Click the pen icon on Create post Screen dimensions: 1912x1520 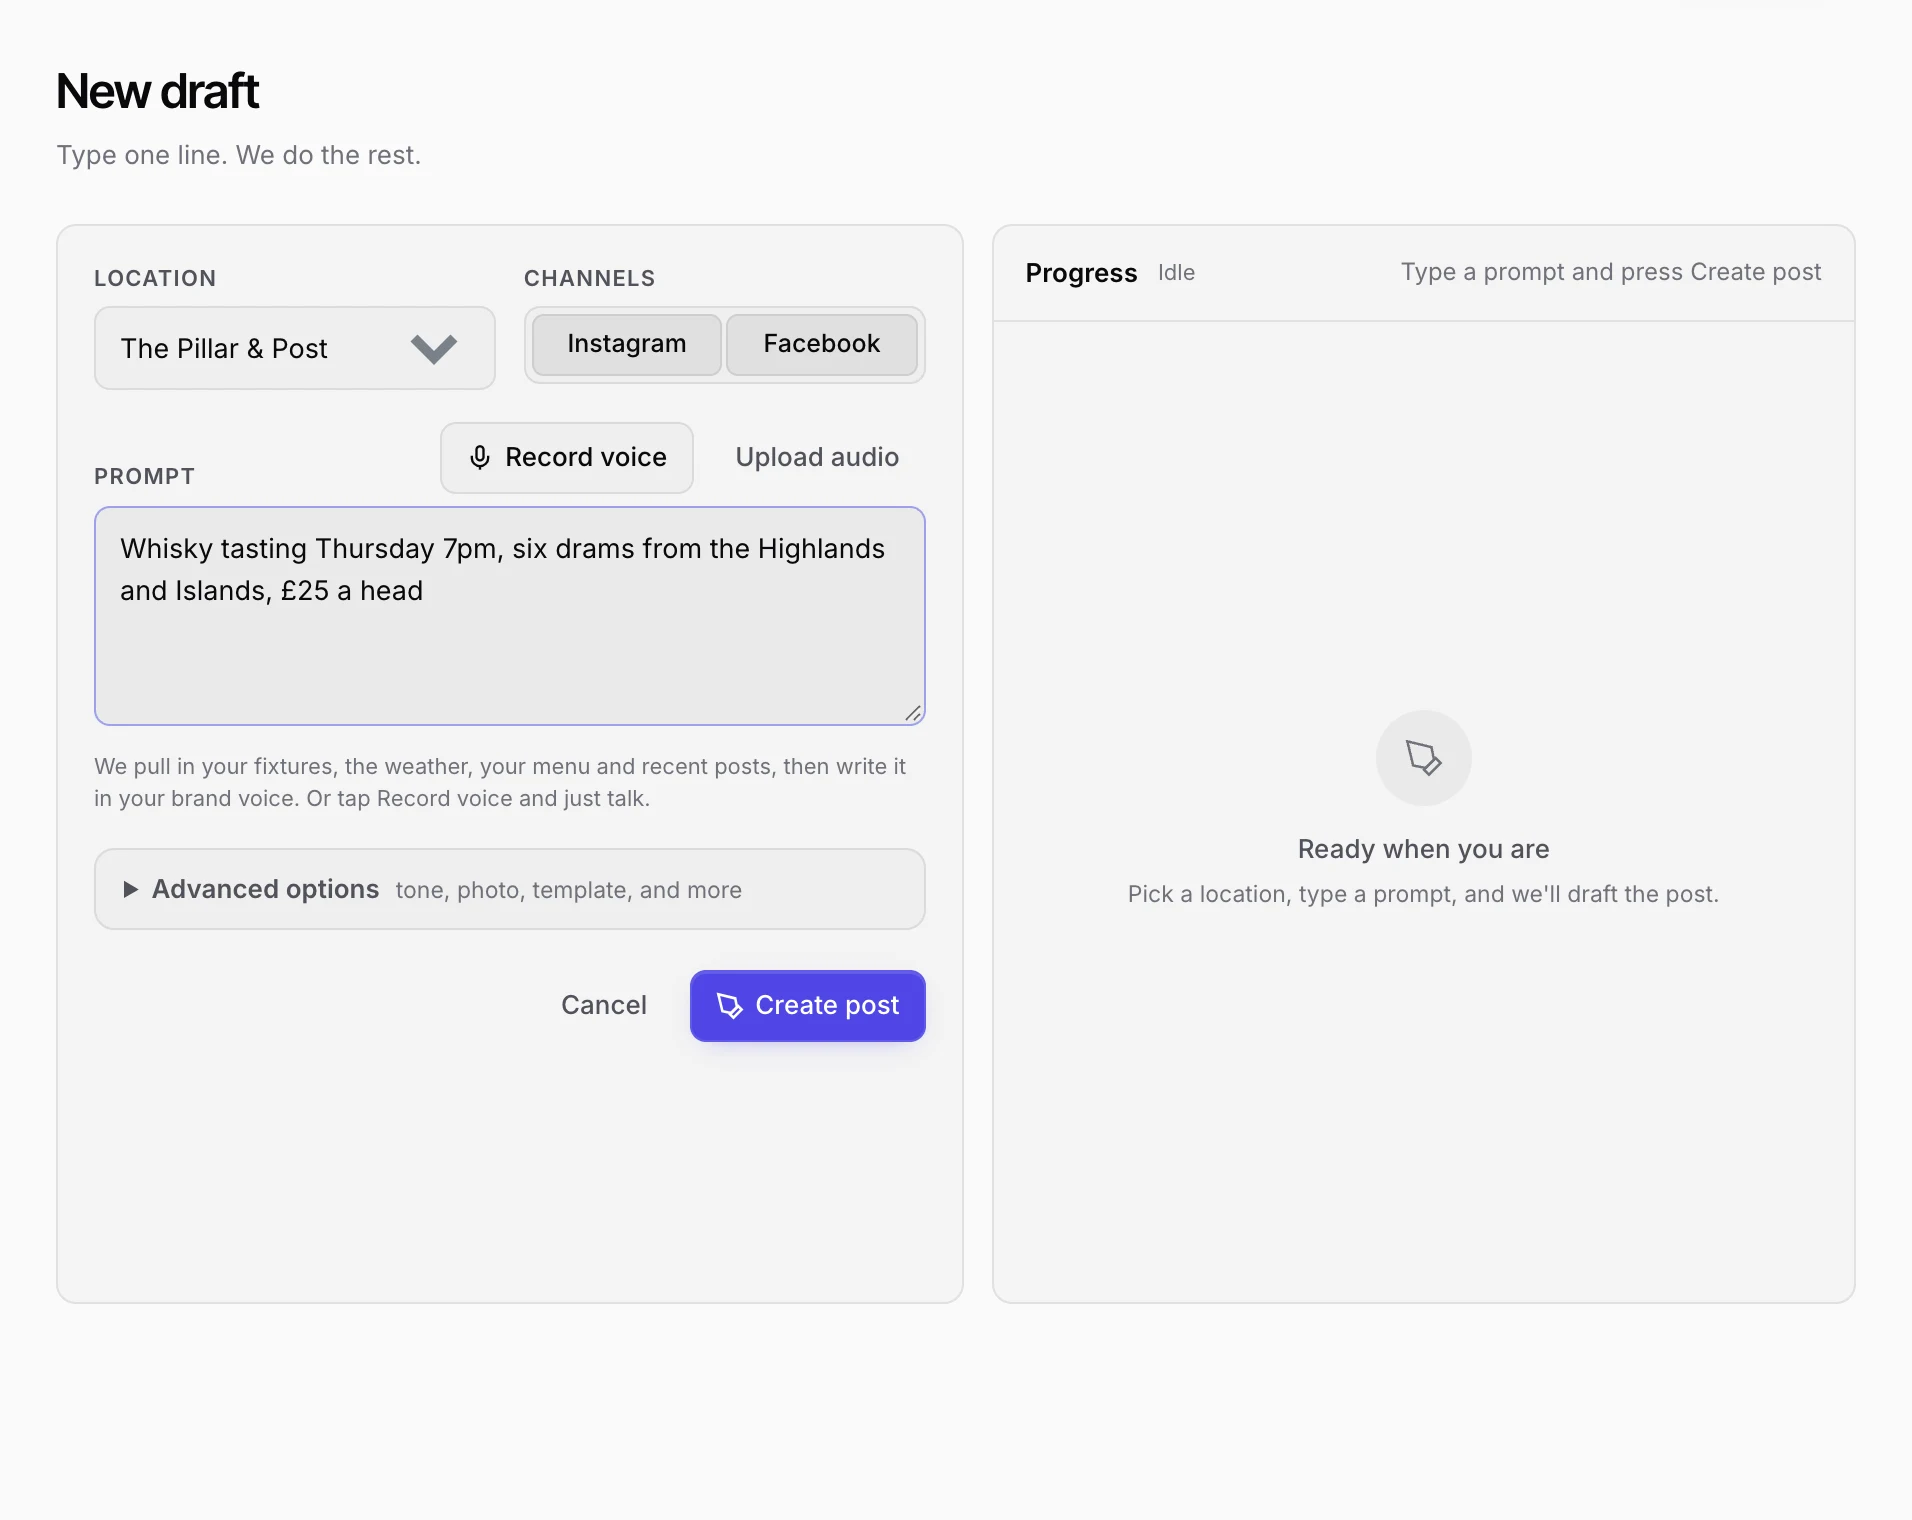tap(730, 1006)
